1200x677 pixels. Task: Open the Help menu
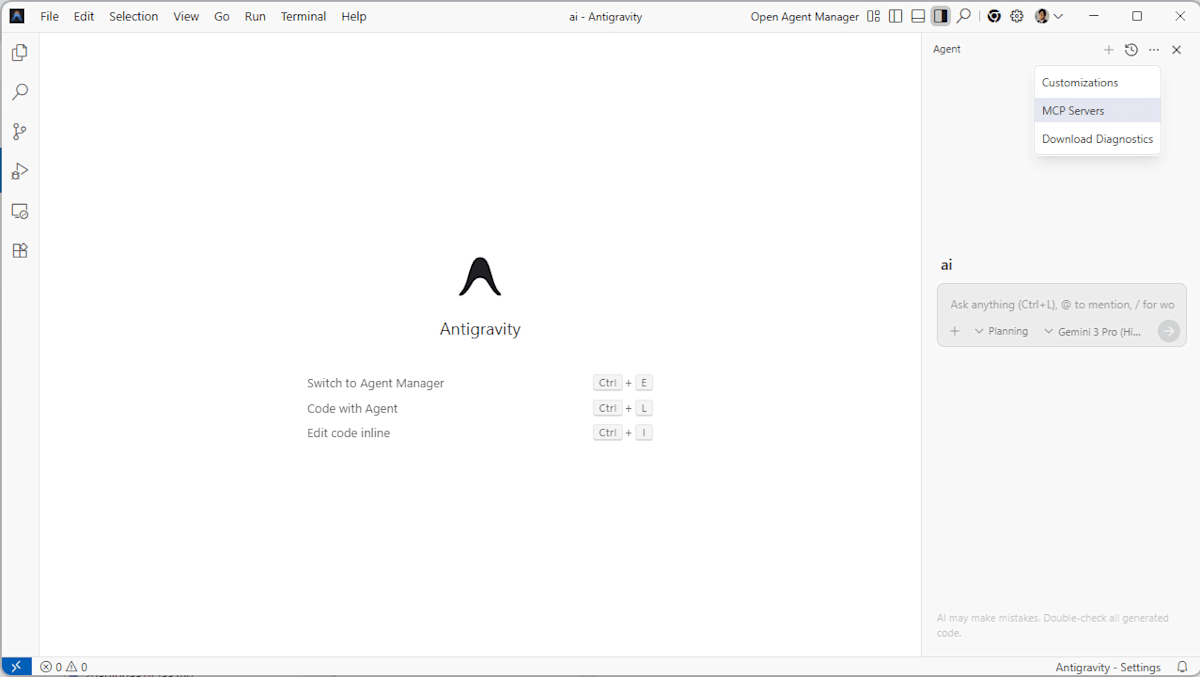(354, 16)
